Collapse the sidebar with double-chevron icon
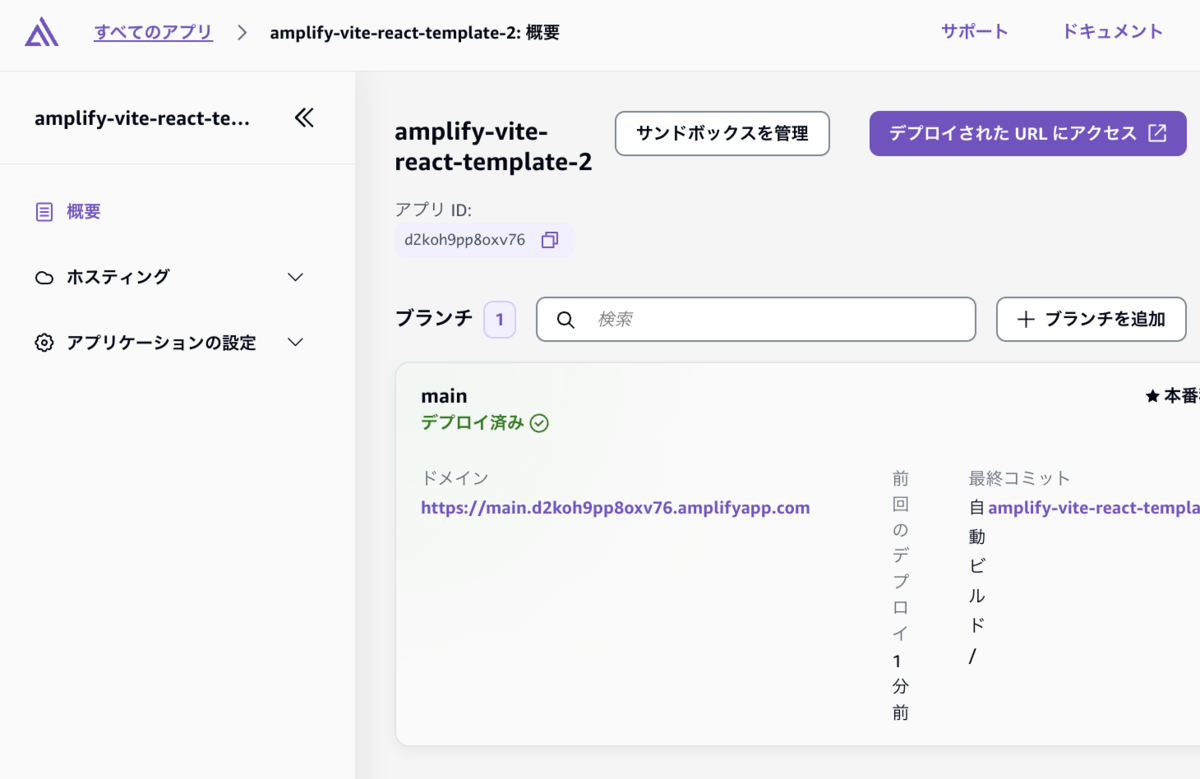The image size is (1200, 779). [x=304, y=118]
